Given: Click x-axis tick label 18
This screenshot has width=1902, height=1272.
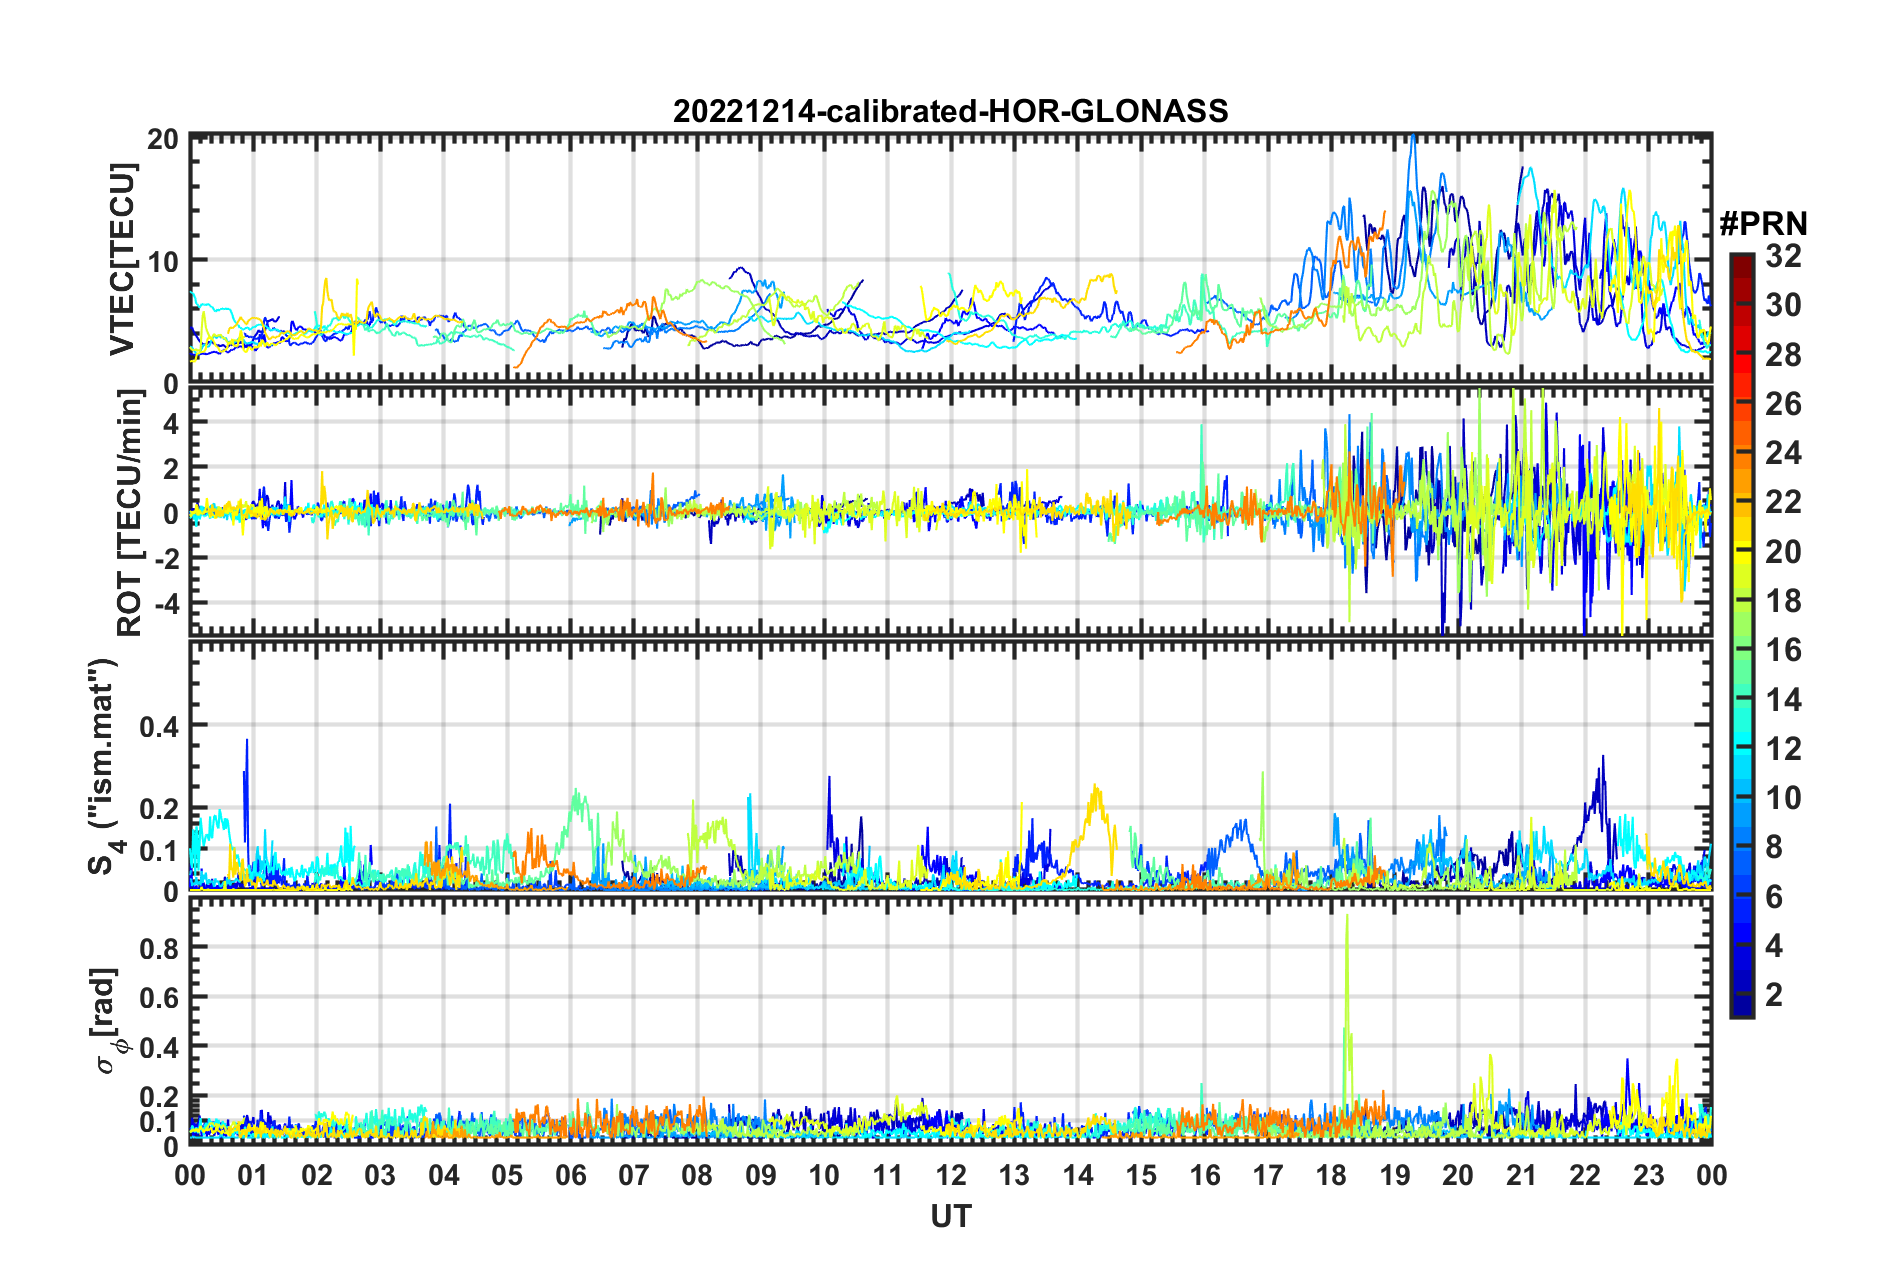Looking at the screenshot, I should (1331, 1175).
